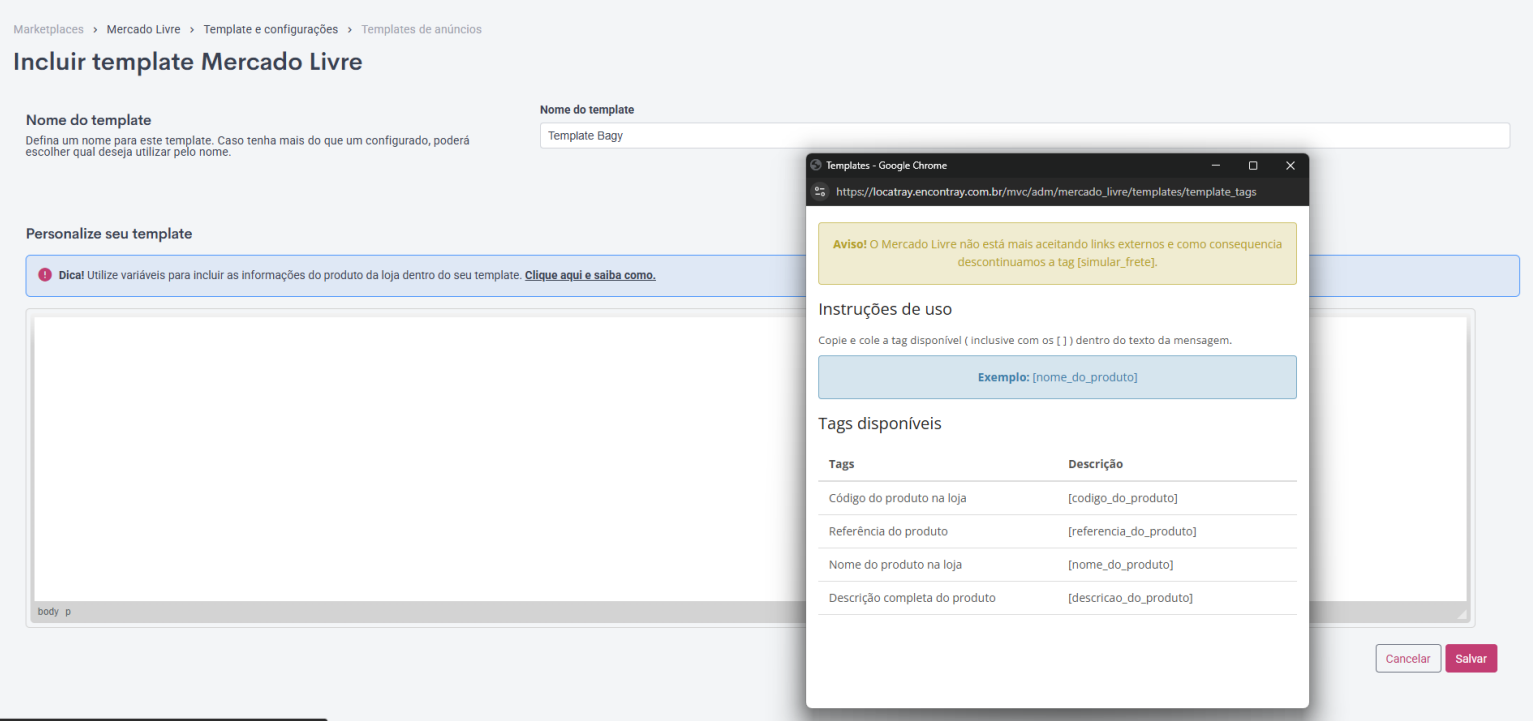Viewport: 1533px width, 721px height.
Task: Click the Tags column header
Action: point(841,464)
